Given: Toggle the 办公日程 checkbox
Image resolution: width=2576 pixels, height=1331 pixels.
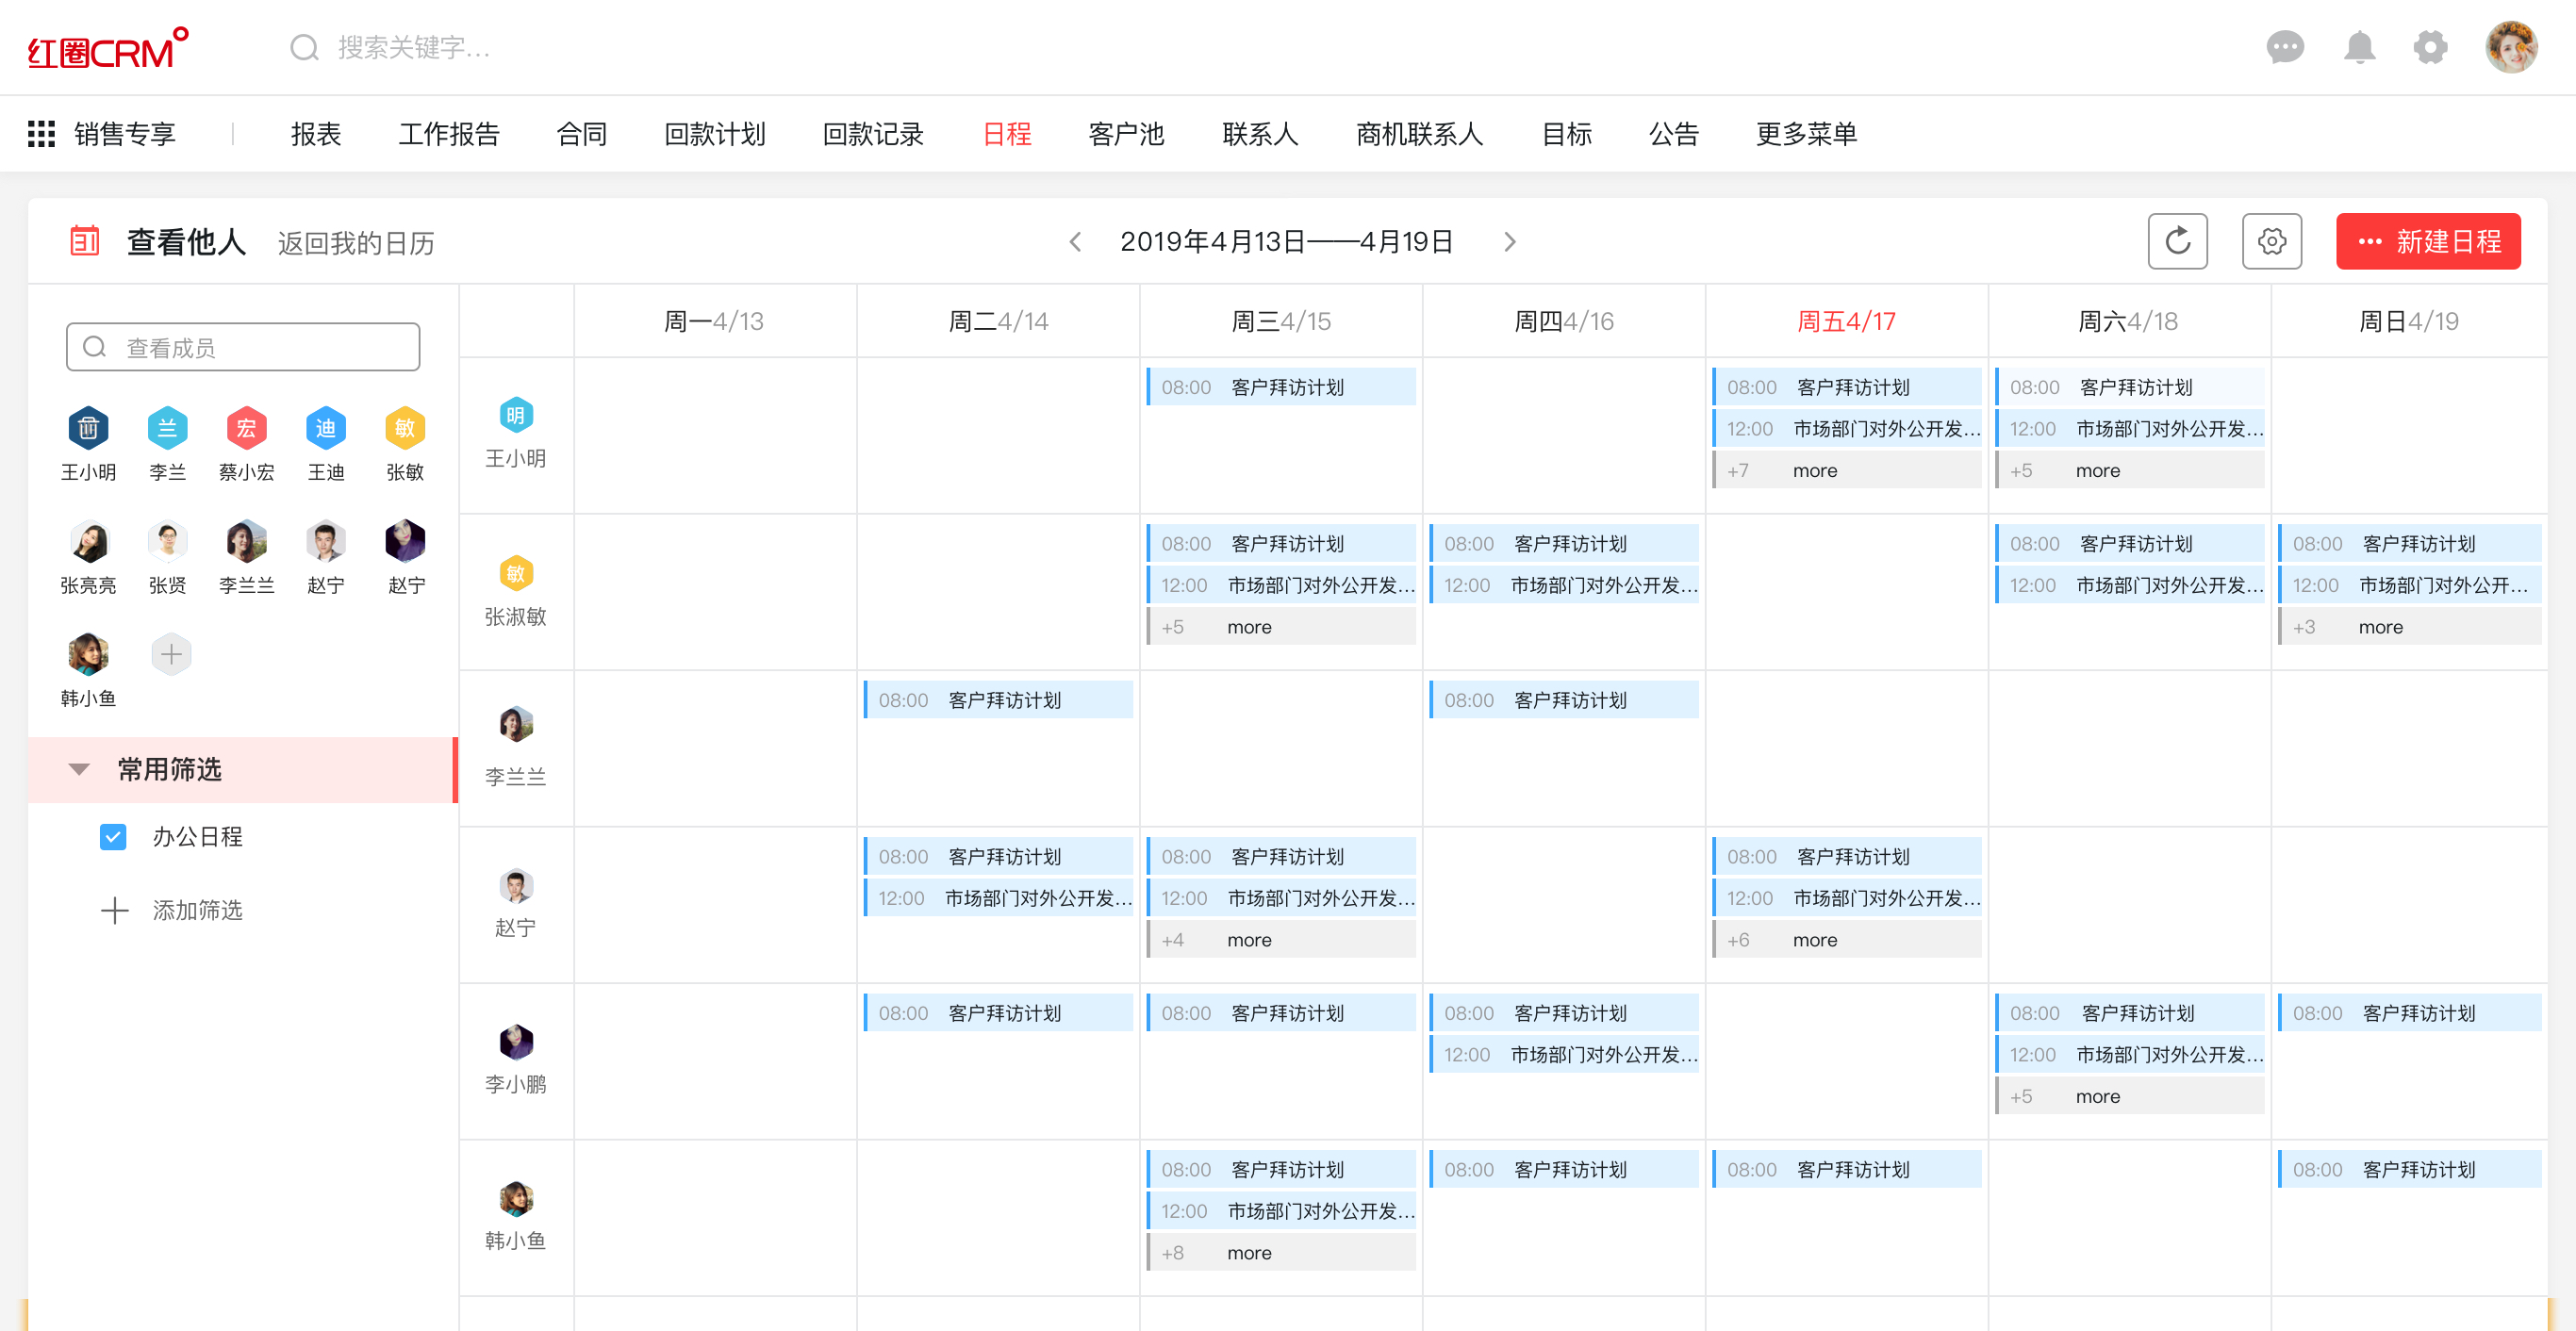Looking at the screenshot, I should (x=113, y=837).
